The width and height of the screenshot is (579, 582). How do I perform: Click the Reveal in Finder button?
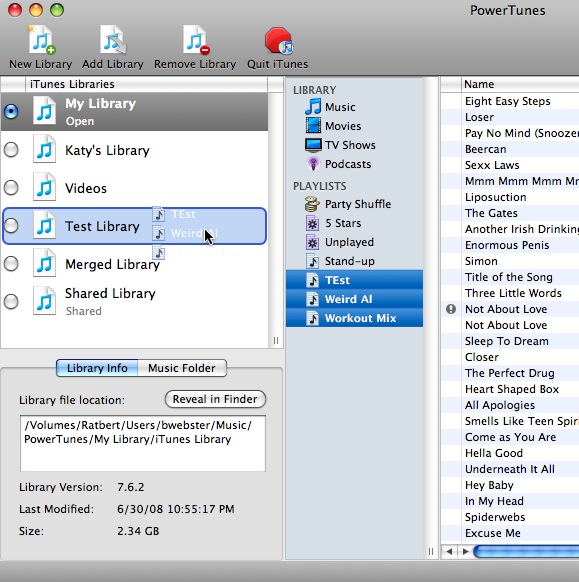pos(215,399)
